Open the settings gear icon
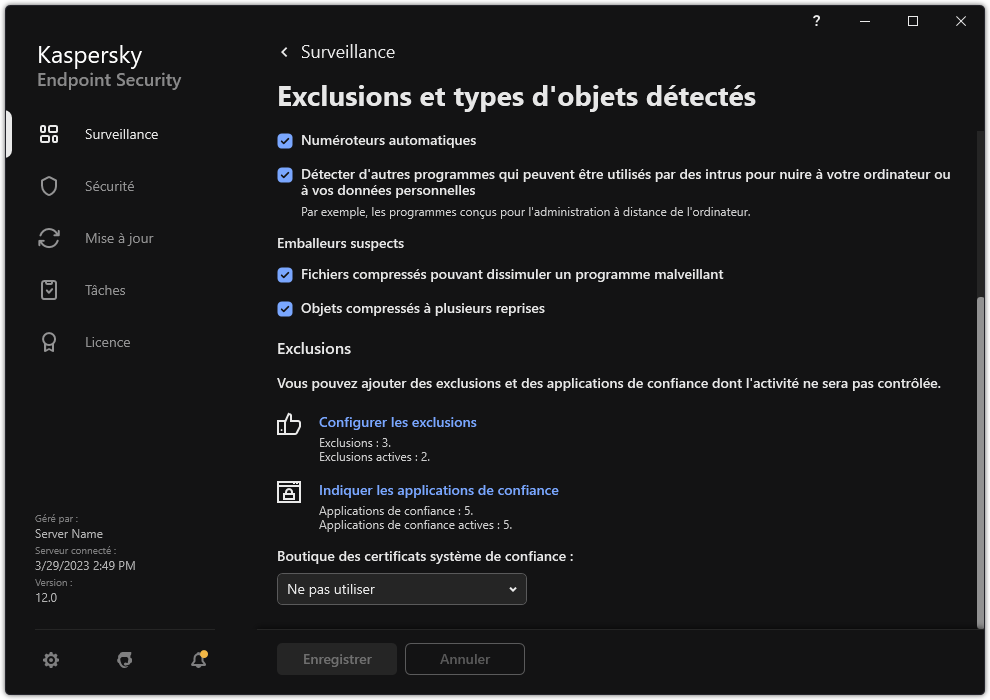 point(50,660)
